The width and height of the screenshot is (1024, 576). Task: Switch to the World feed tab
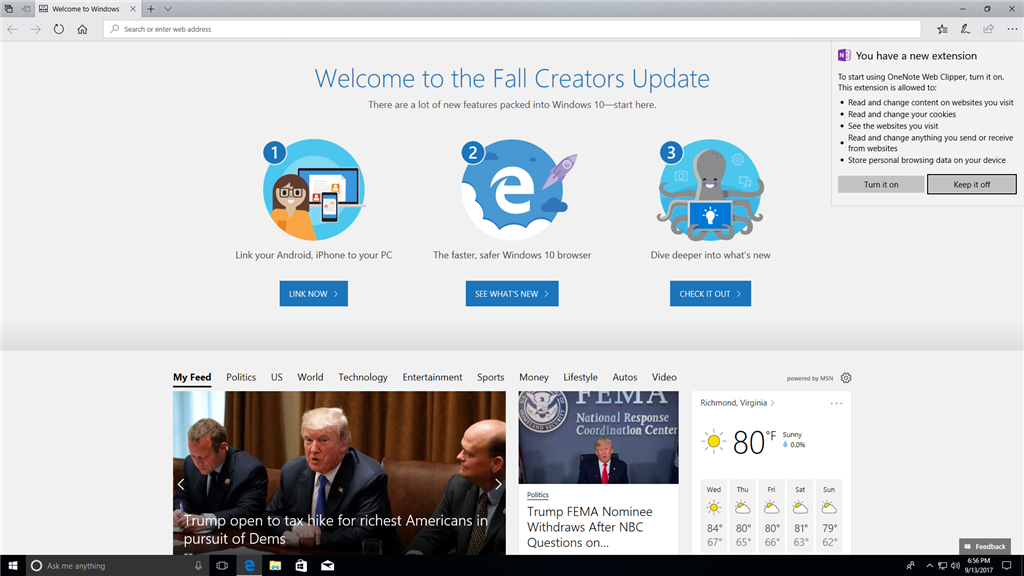(x=310, y=377)
